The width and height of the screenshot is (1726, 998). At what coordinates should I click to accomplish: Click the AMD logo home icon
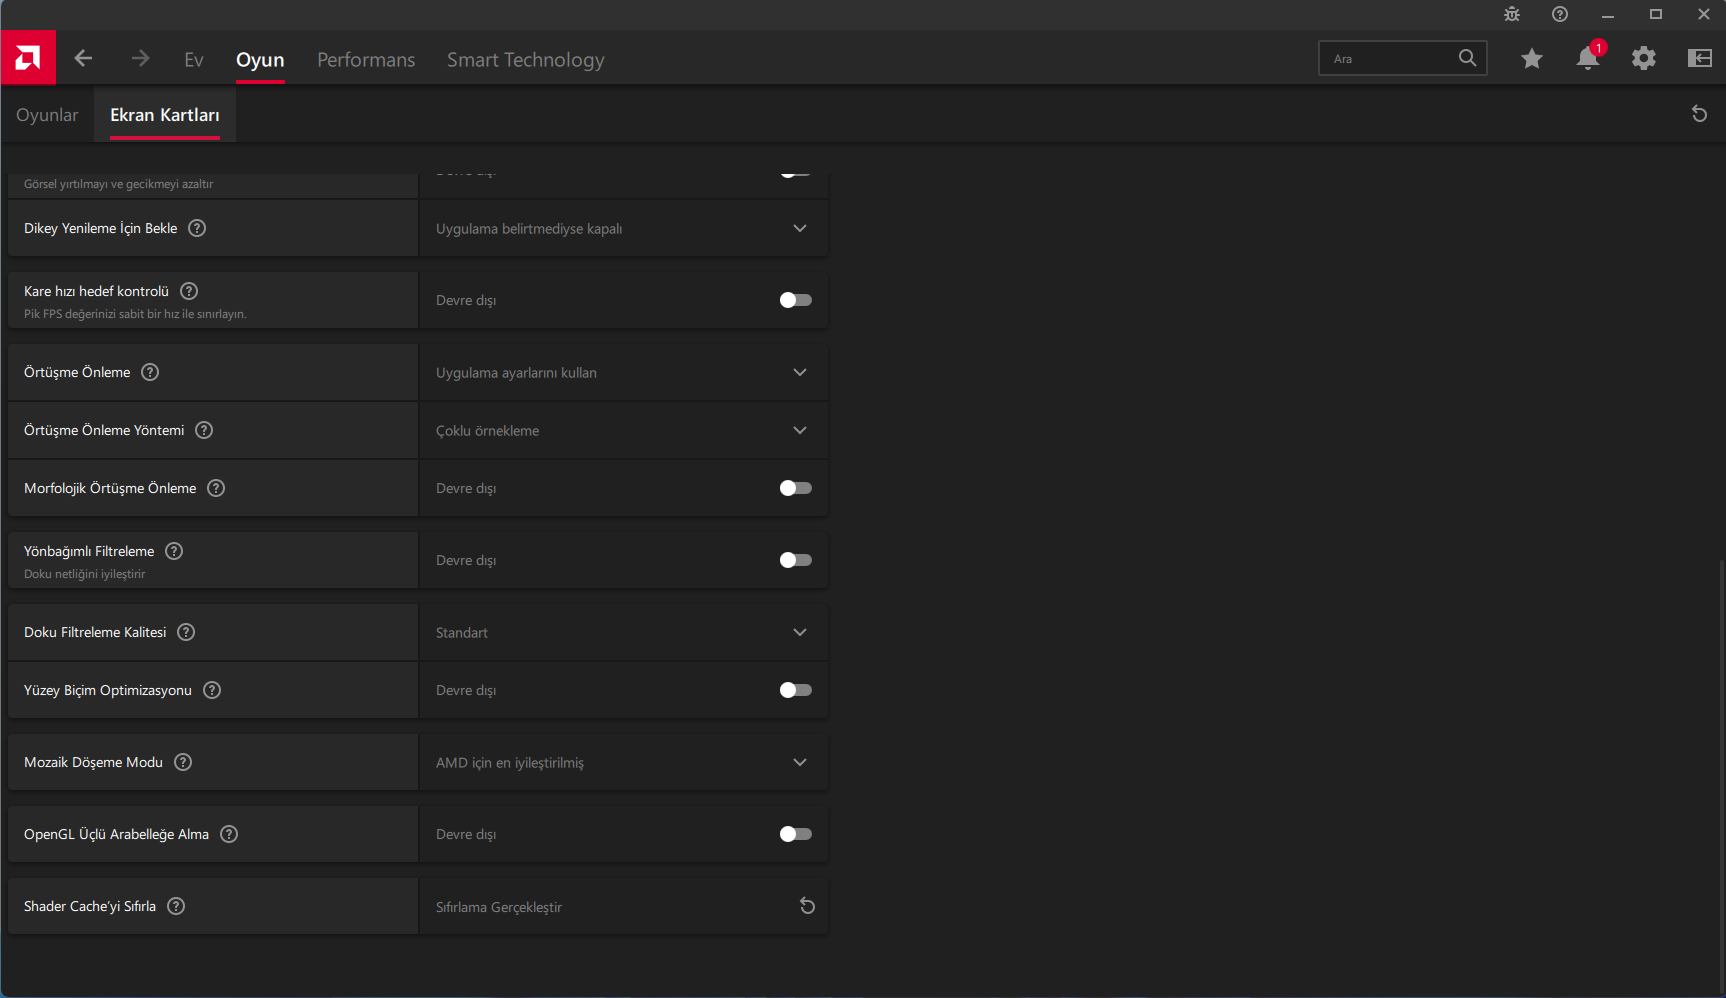pos(28,58)
